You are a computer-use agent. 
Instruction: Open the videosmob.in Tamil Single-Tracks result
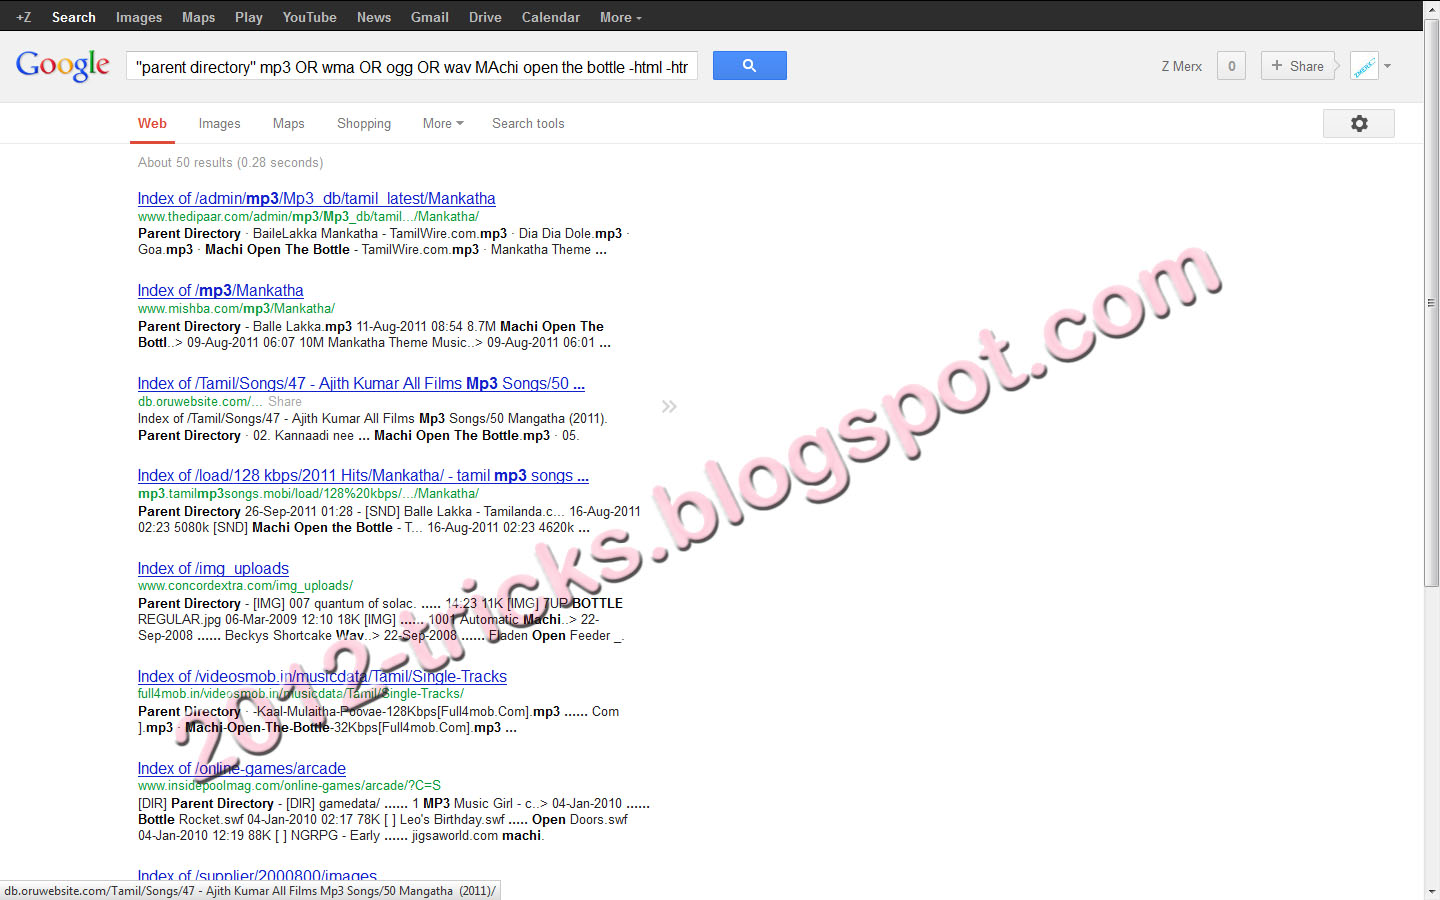322,676
